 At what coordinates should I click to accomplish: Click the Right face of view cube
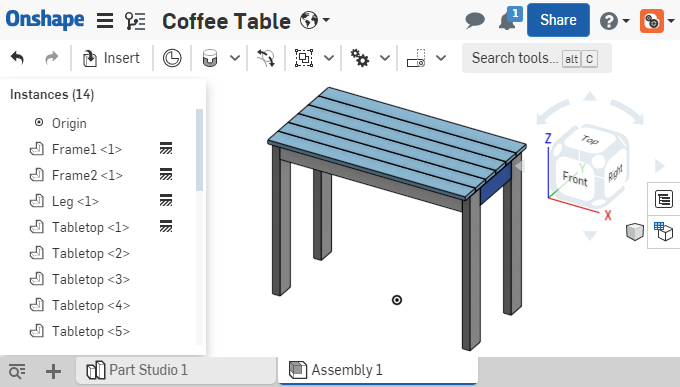pos(615,172)
